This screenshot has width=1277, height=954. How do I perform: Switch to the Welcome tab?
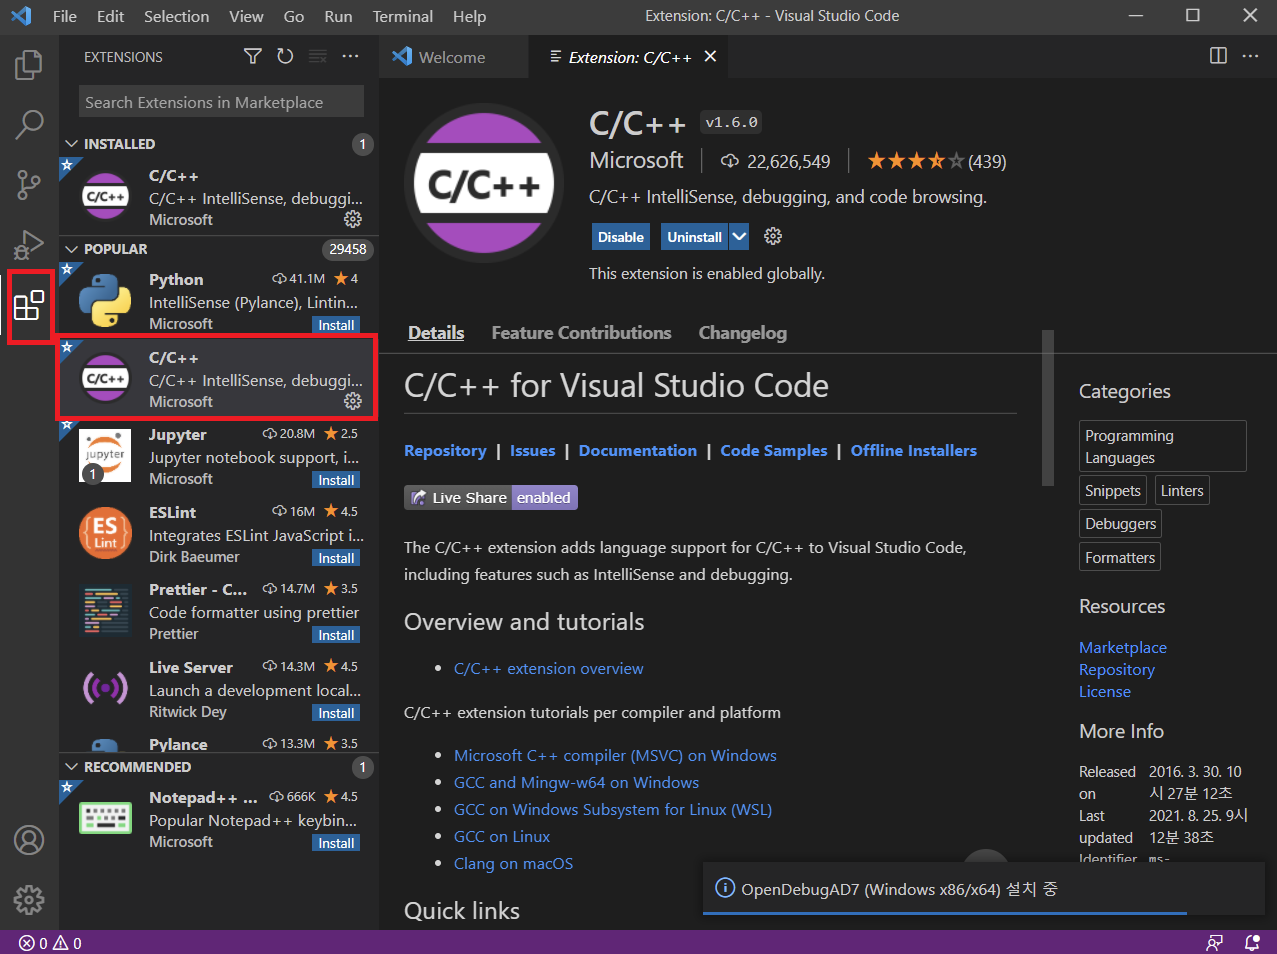tap(454, 57)
